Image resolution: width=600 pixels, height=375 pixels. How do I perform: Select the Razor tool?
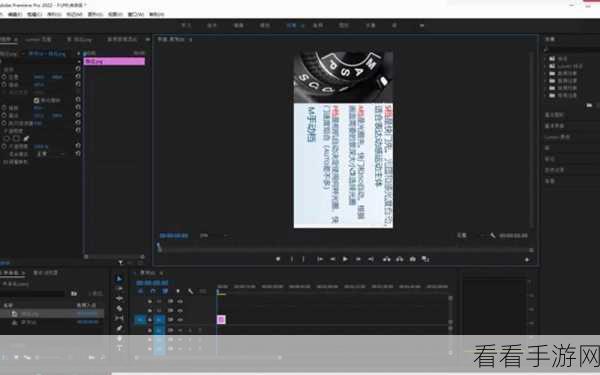coord(119,308)
